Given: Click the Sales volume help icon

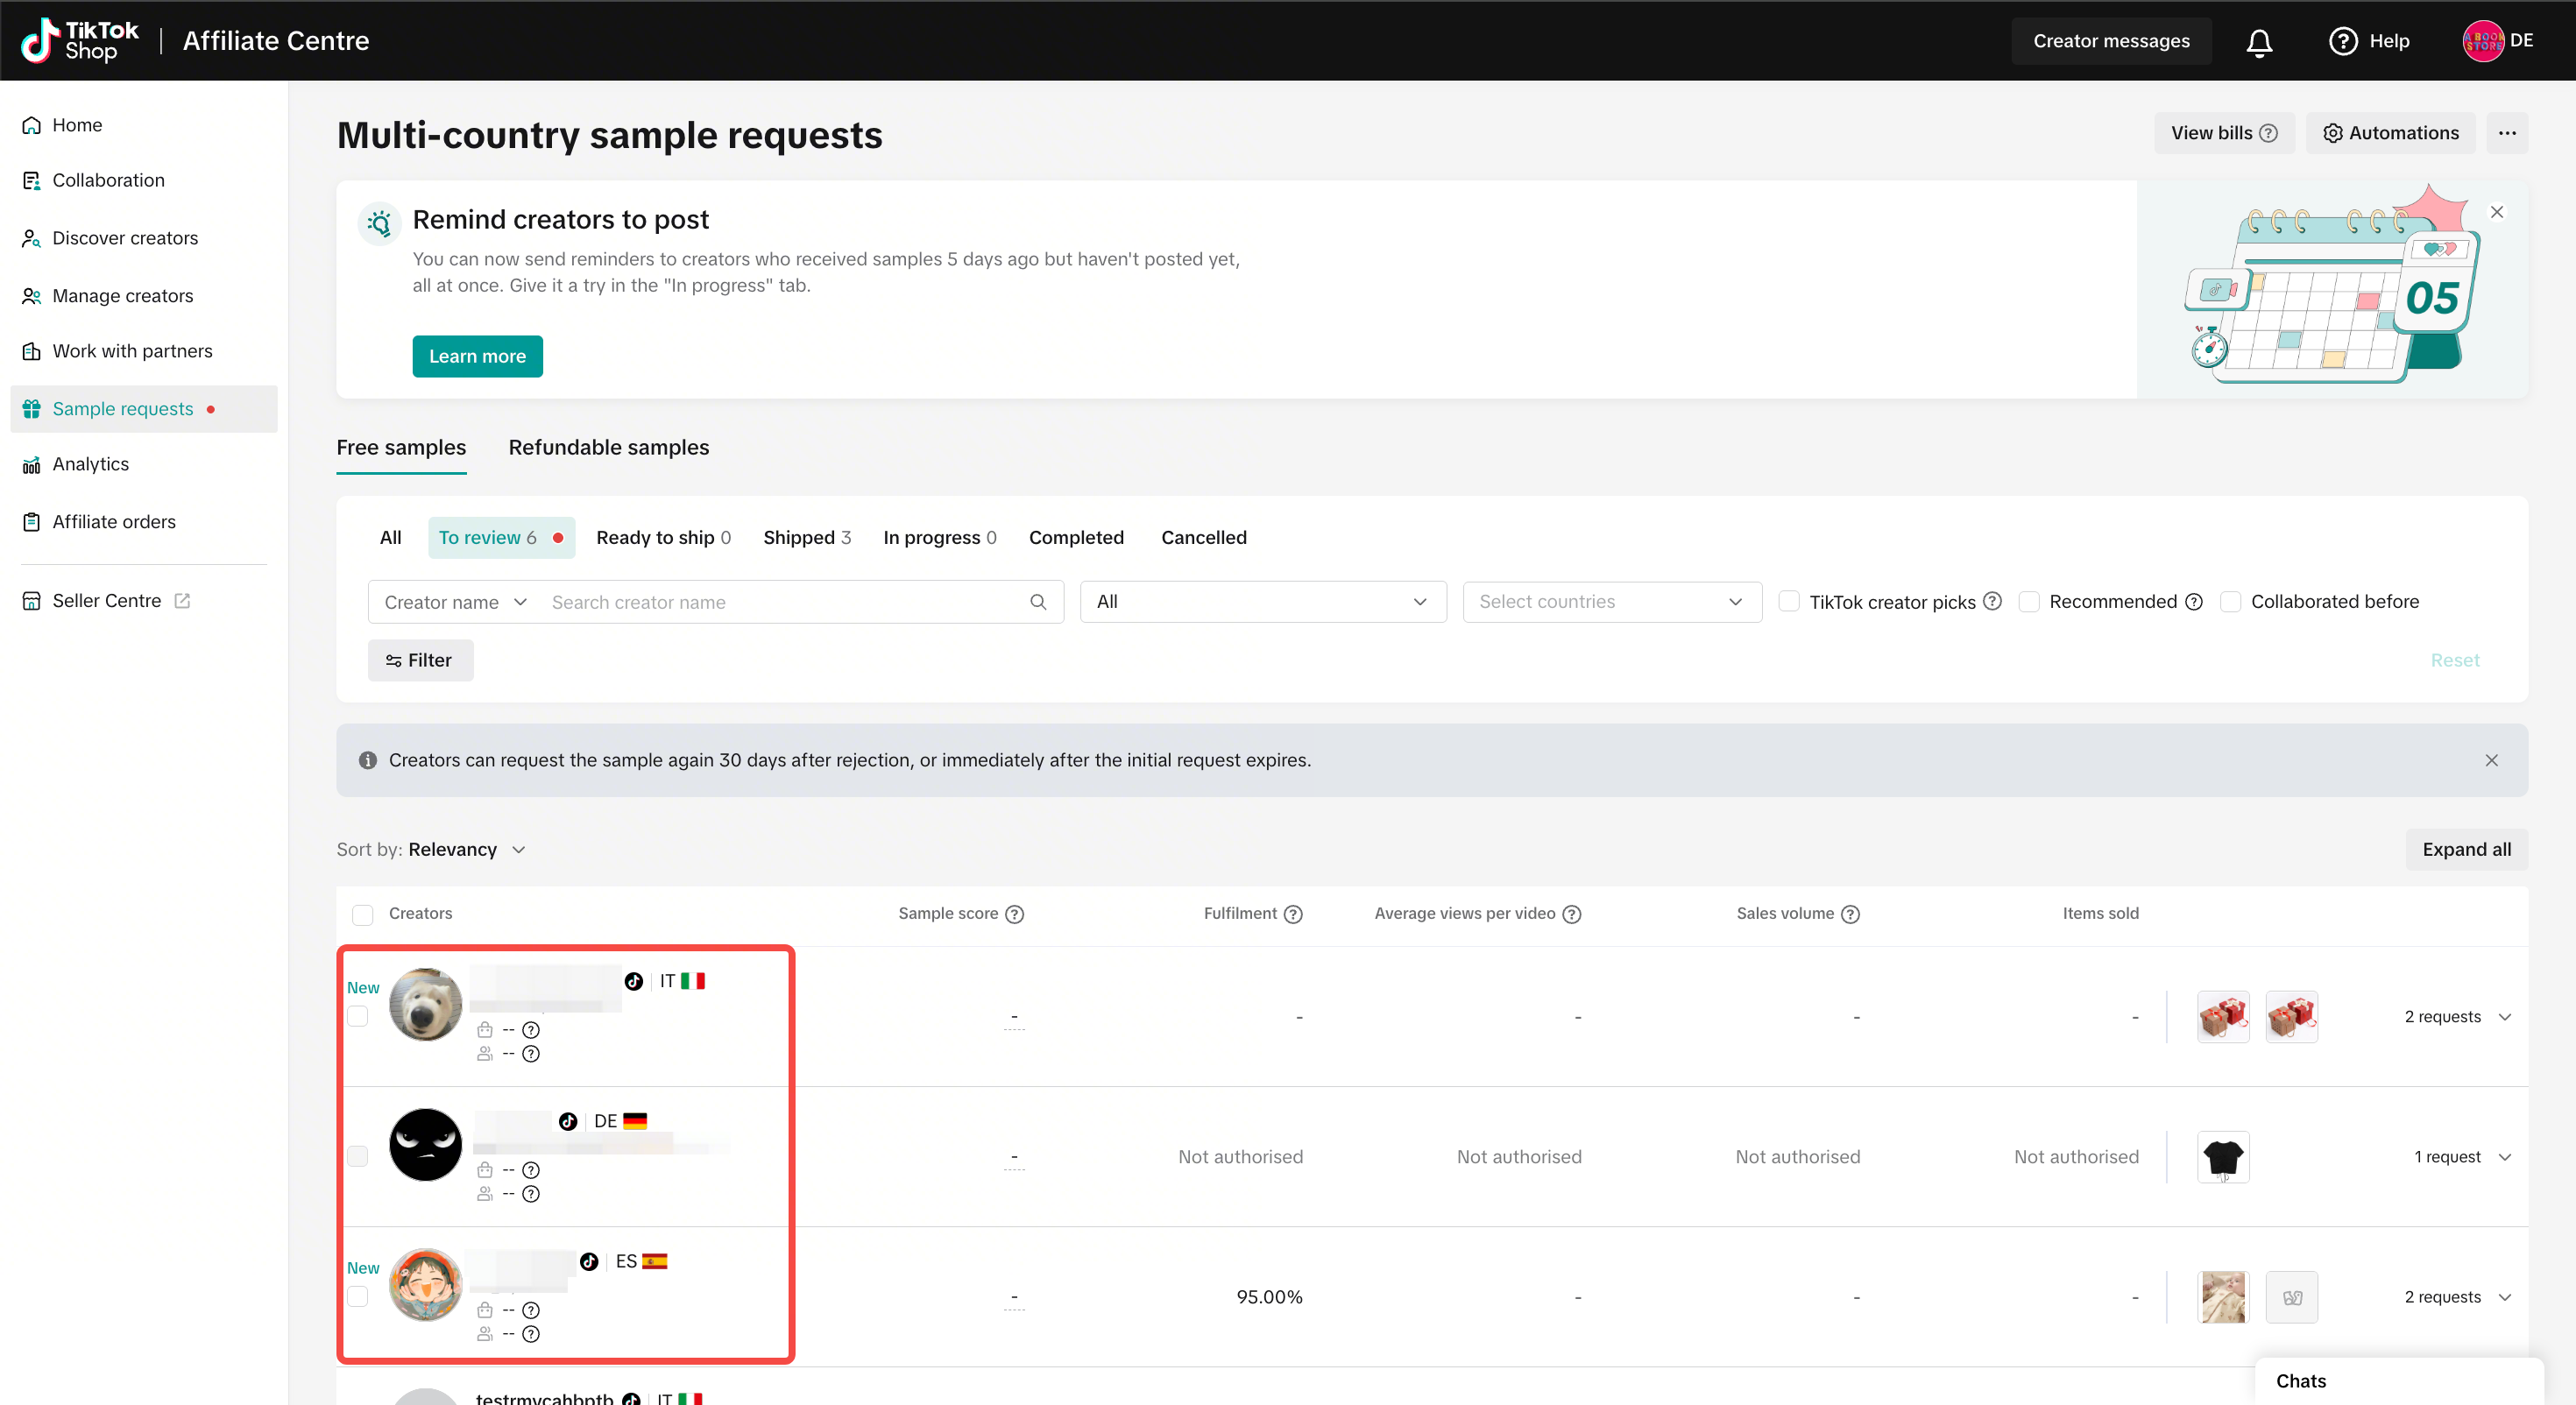Looking at the screenshot, I should 1851,914.
